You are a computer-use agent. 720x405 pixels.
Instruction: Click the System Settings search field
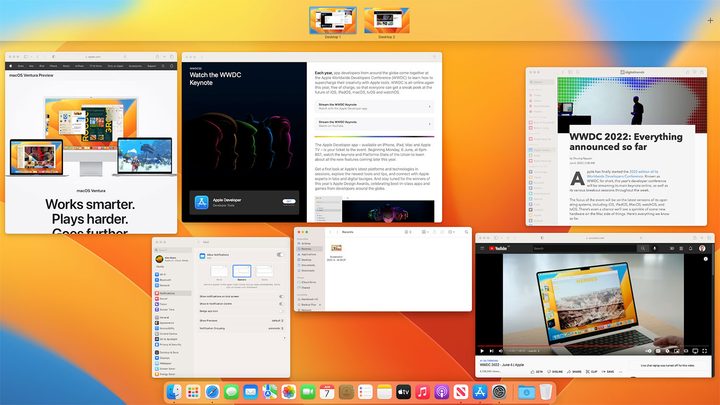tap(173, 250)
